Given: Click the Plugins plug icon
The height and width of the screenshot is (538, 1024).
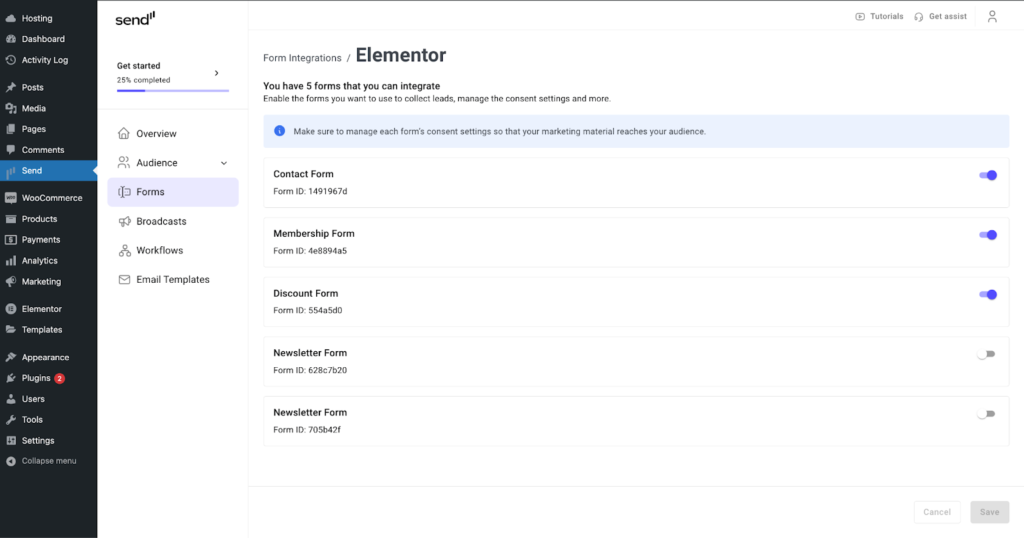Looking at the screenshot, I should click(10, 378).
